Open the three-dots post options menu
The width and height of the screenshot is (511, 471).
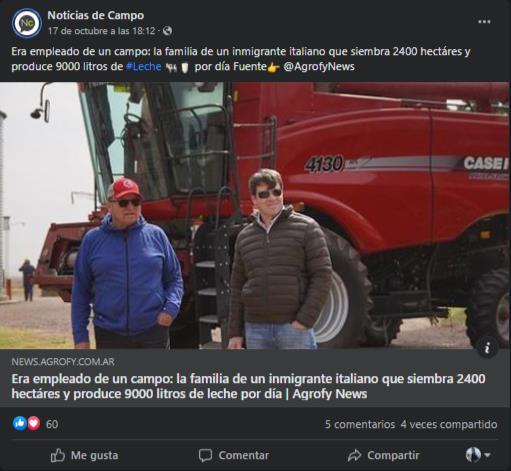point(484,22)
